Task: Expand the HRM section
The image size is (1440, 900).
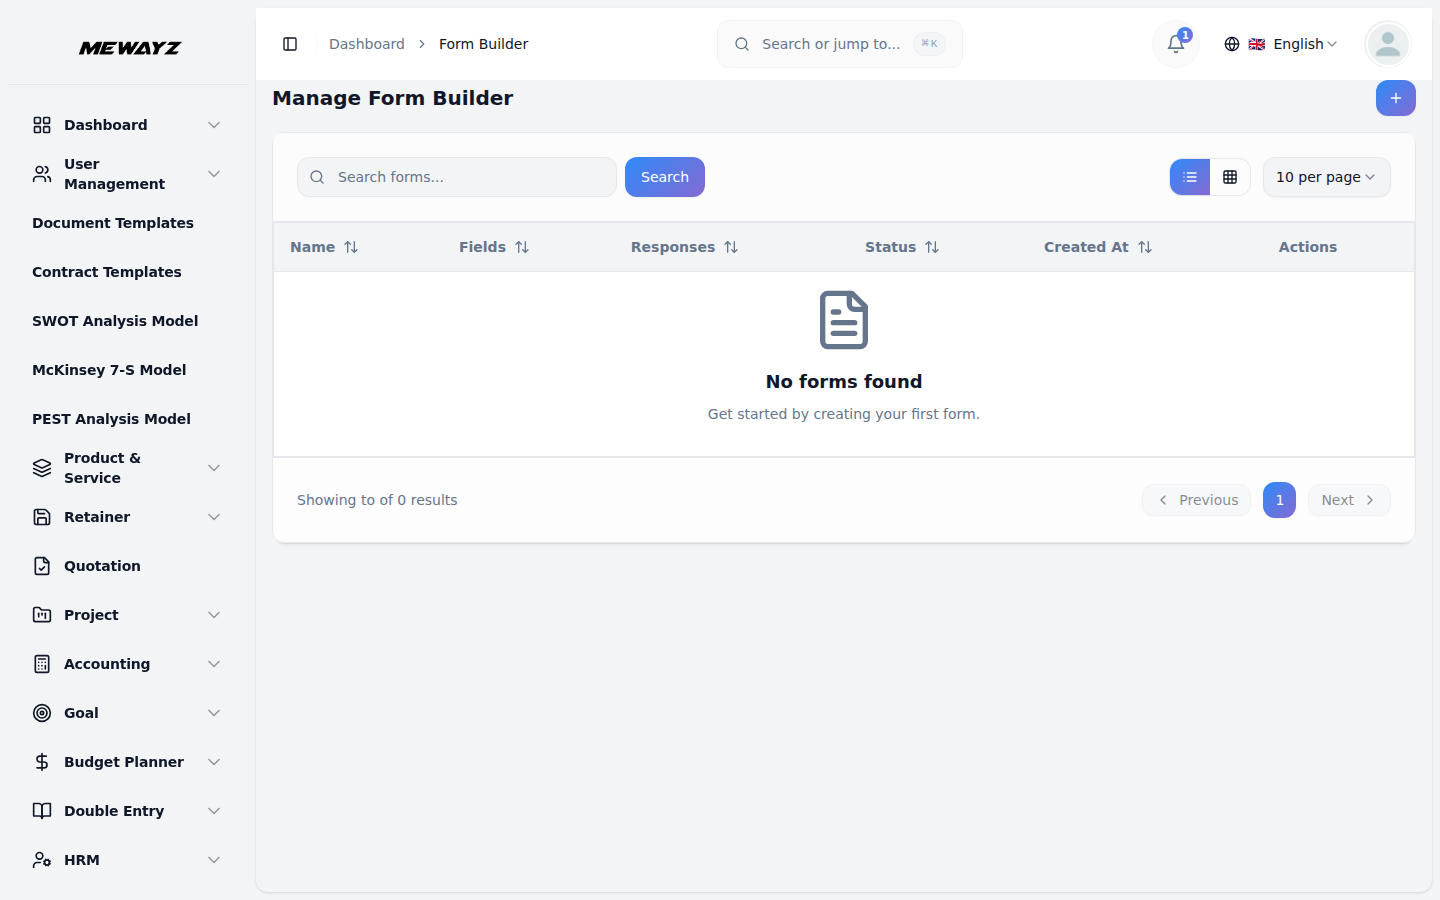Action: click(81, 859)
